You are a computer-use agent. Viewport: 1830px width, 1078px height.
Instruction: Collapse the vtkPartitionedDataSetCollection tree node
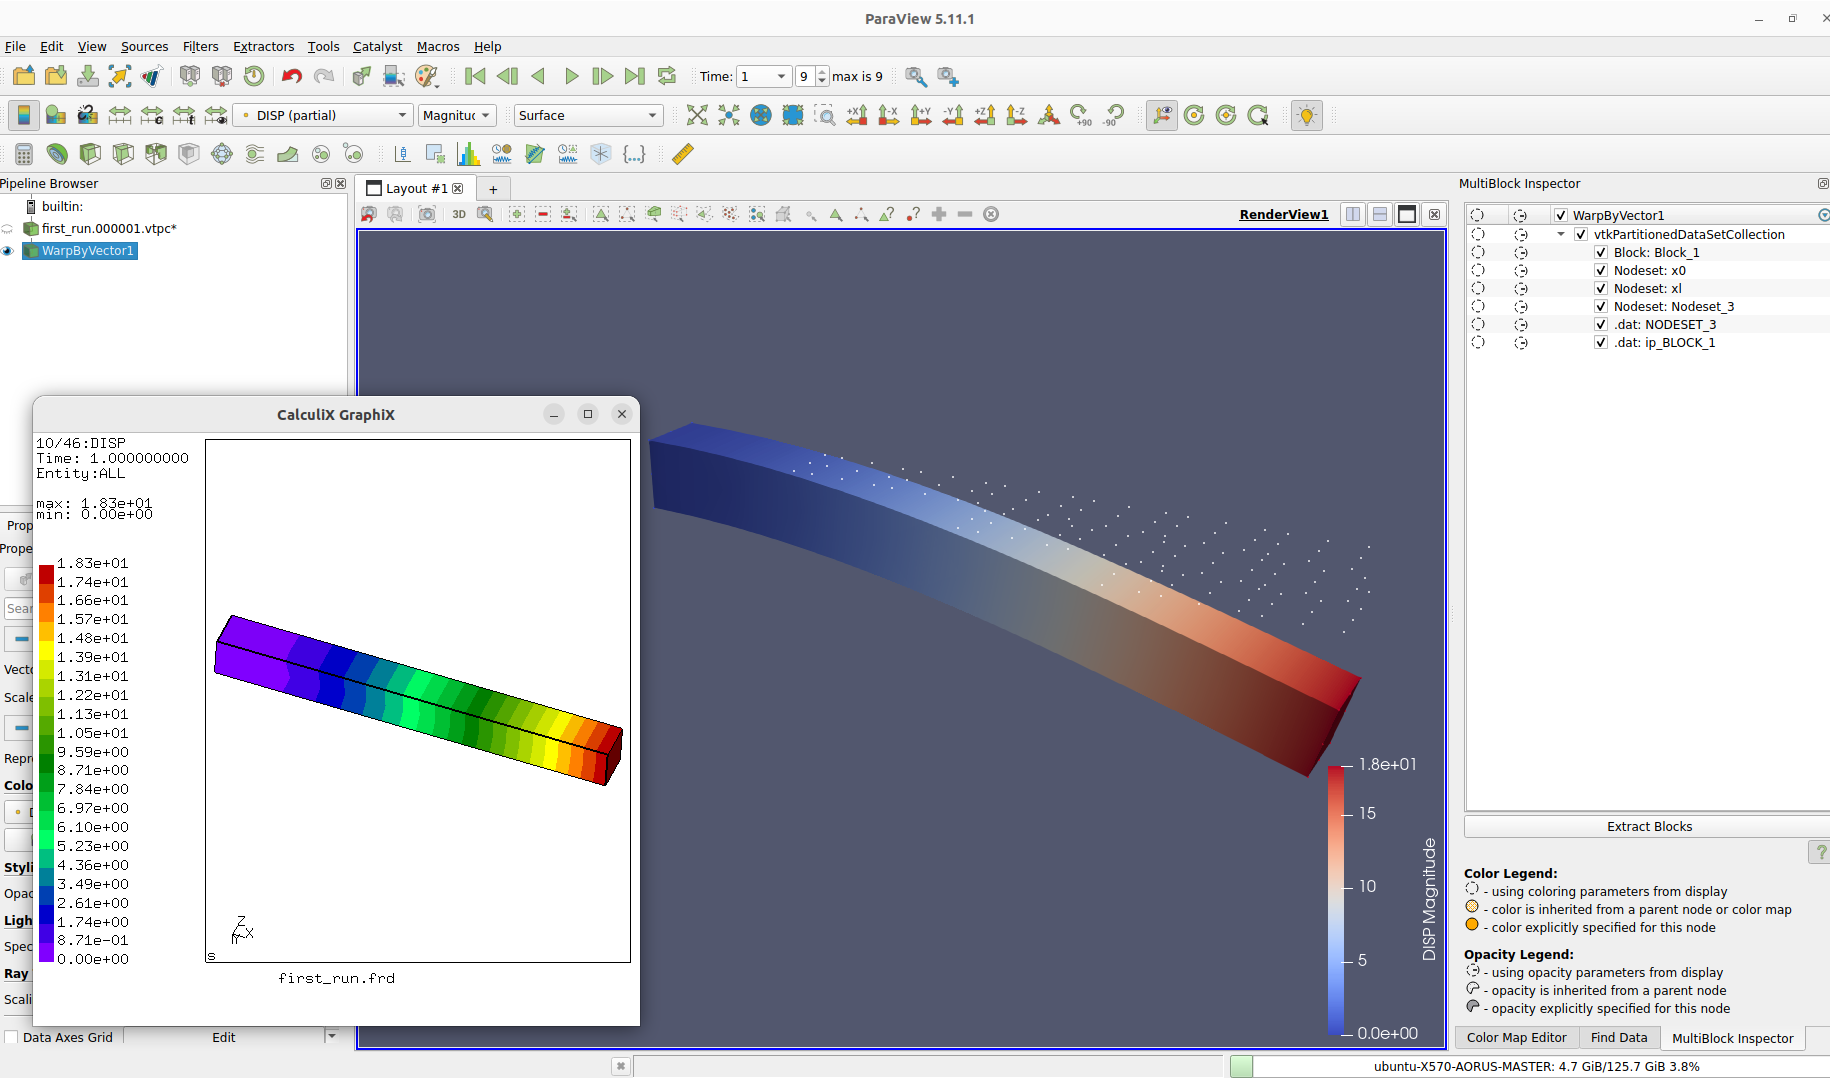1560,233
